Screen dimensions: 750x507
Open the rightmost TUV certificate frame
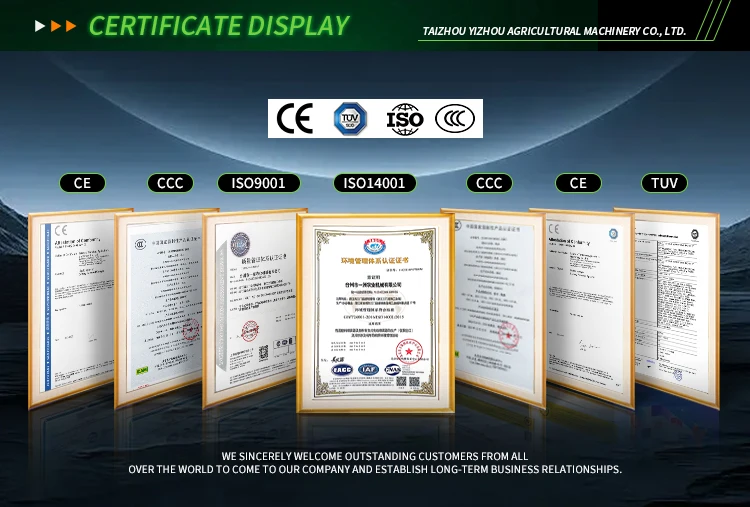677,308
